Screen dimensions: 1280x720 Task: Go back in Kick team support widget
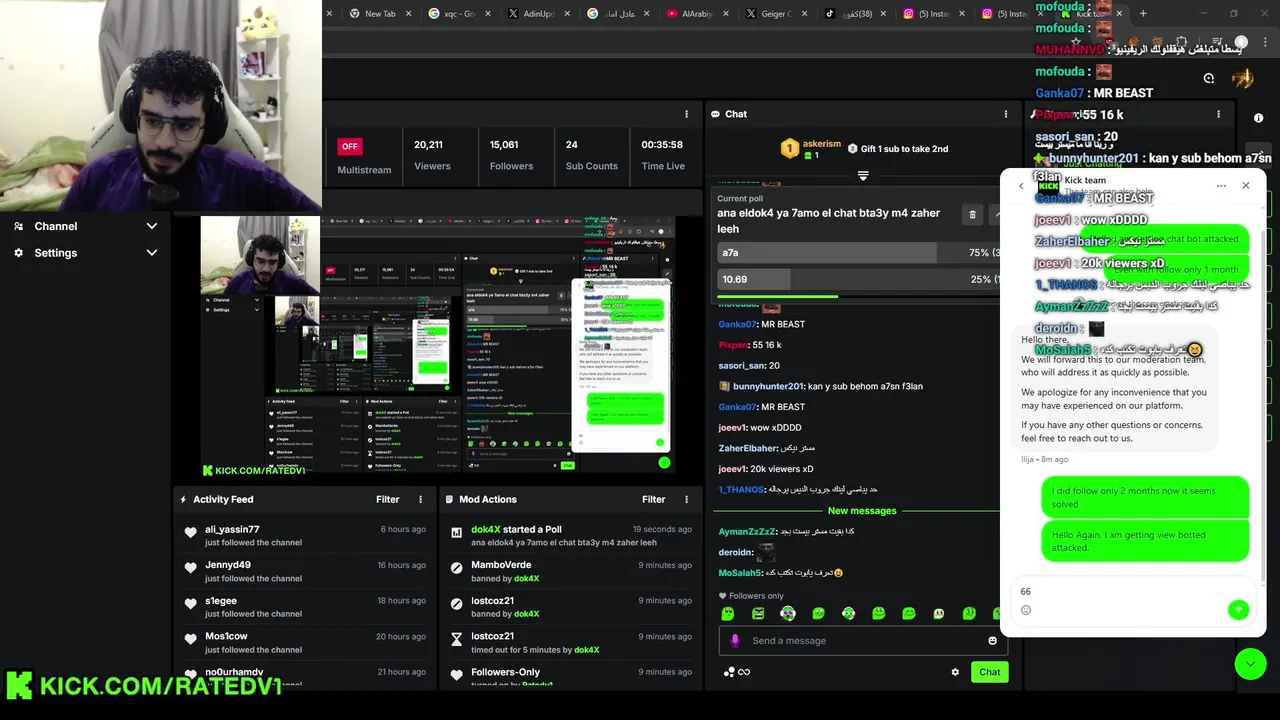tap(1021, 185)
